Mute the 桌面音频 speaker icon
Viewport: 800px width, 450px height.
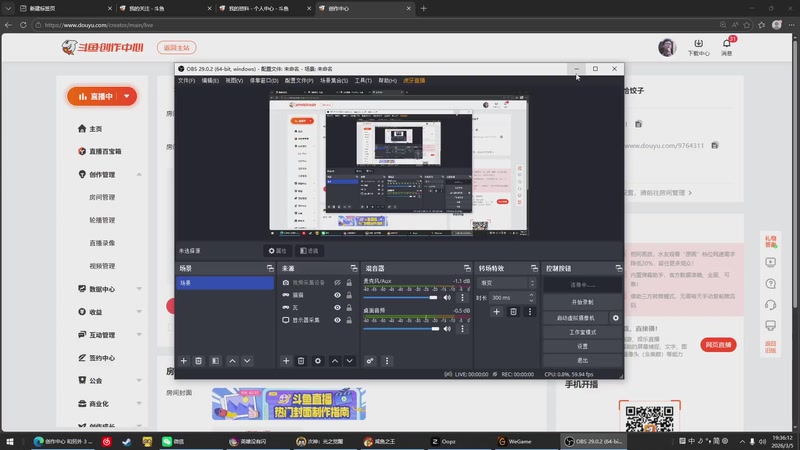[447, 329]
